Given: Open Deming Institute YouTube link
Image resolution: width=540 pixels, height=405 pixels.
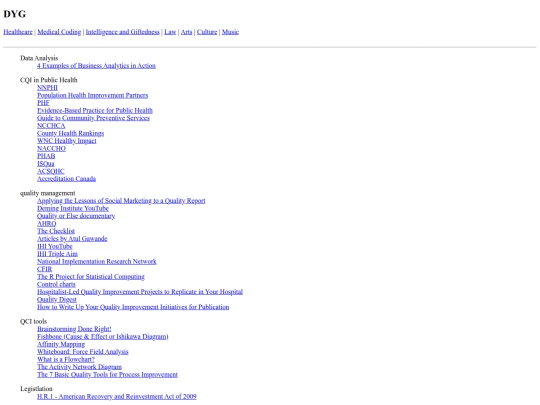Looking at the screenshot, I should [73, 208].
